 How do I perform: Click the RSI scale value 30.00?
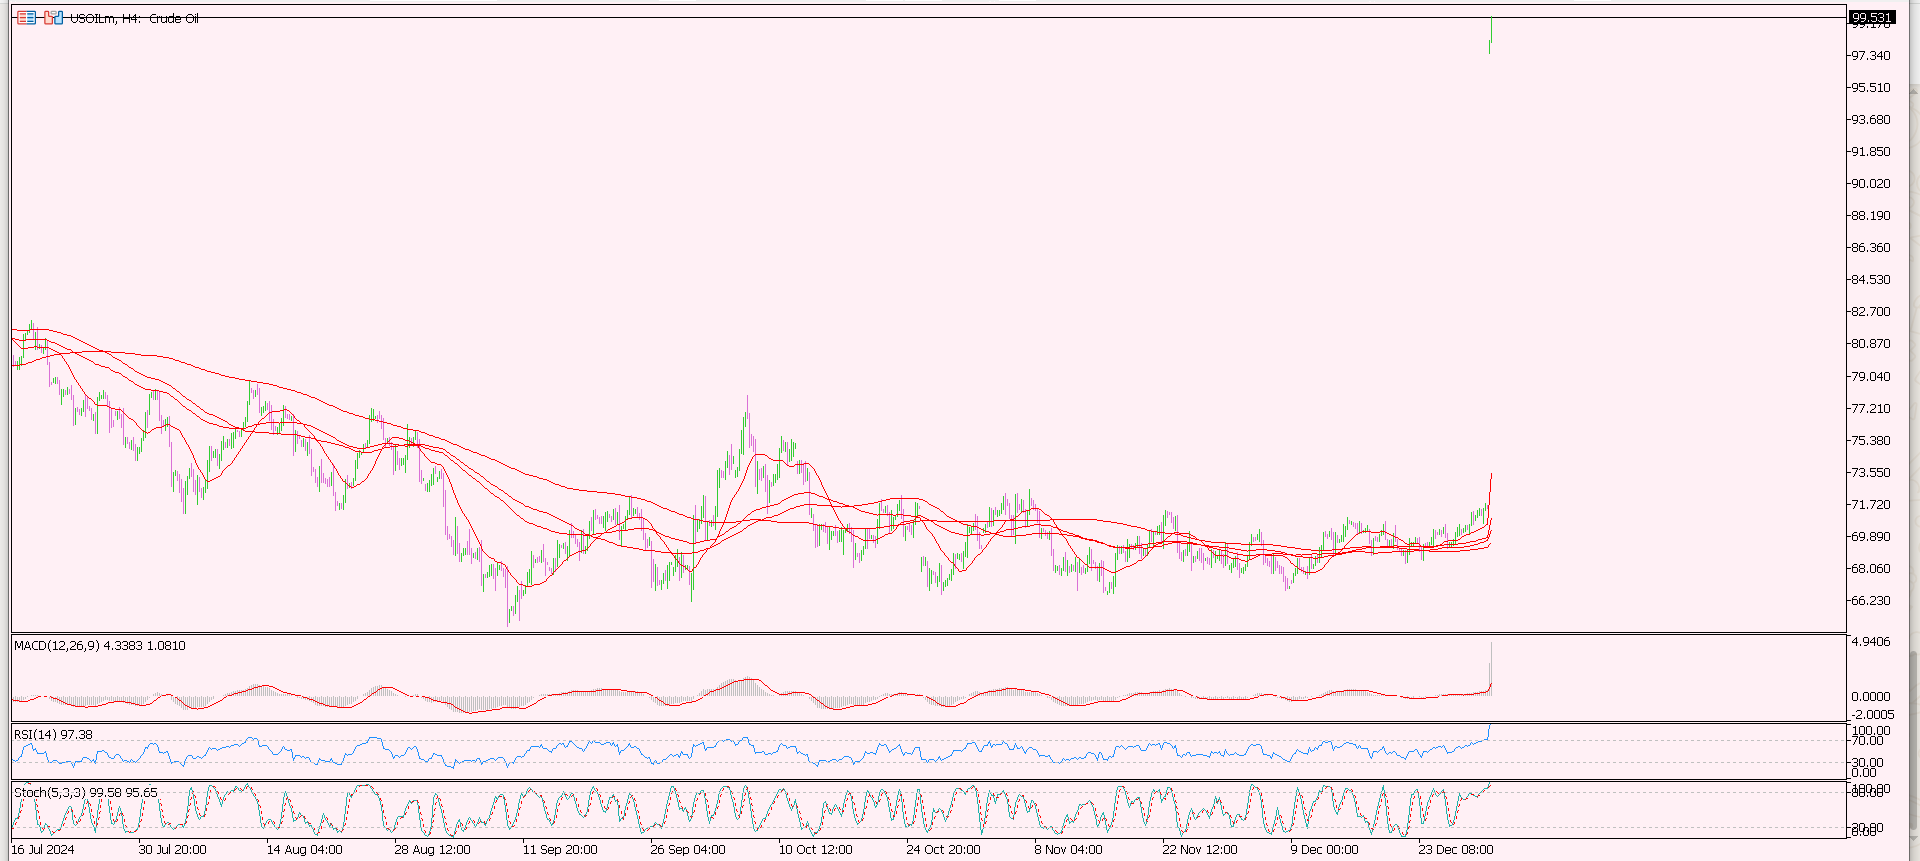click(1868, 763)
